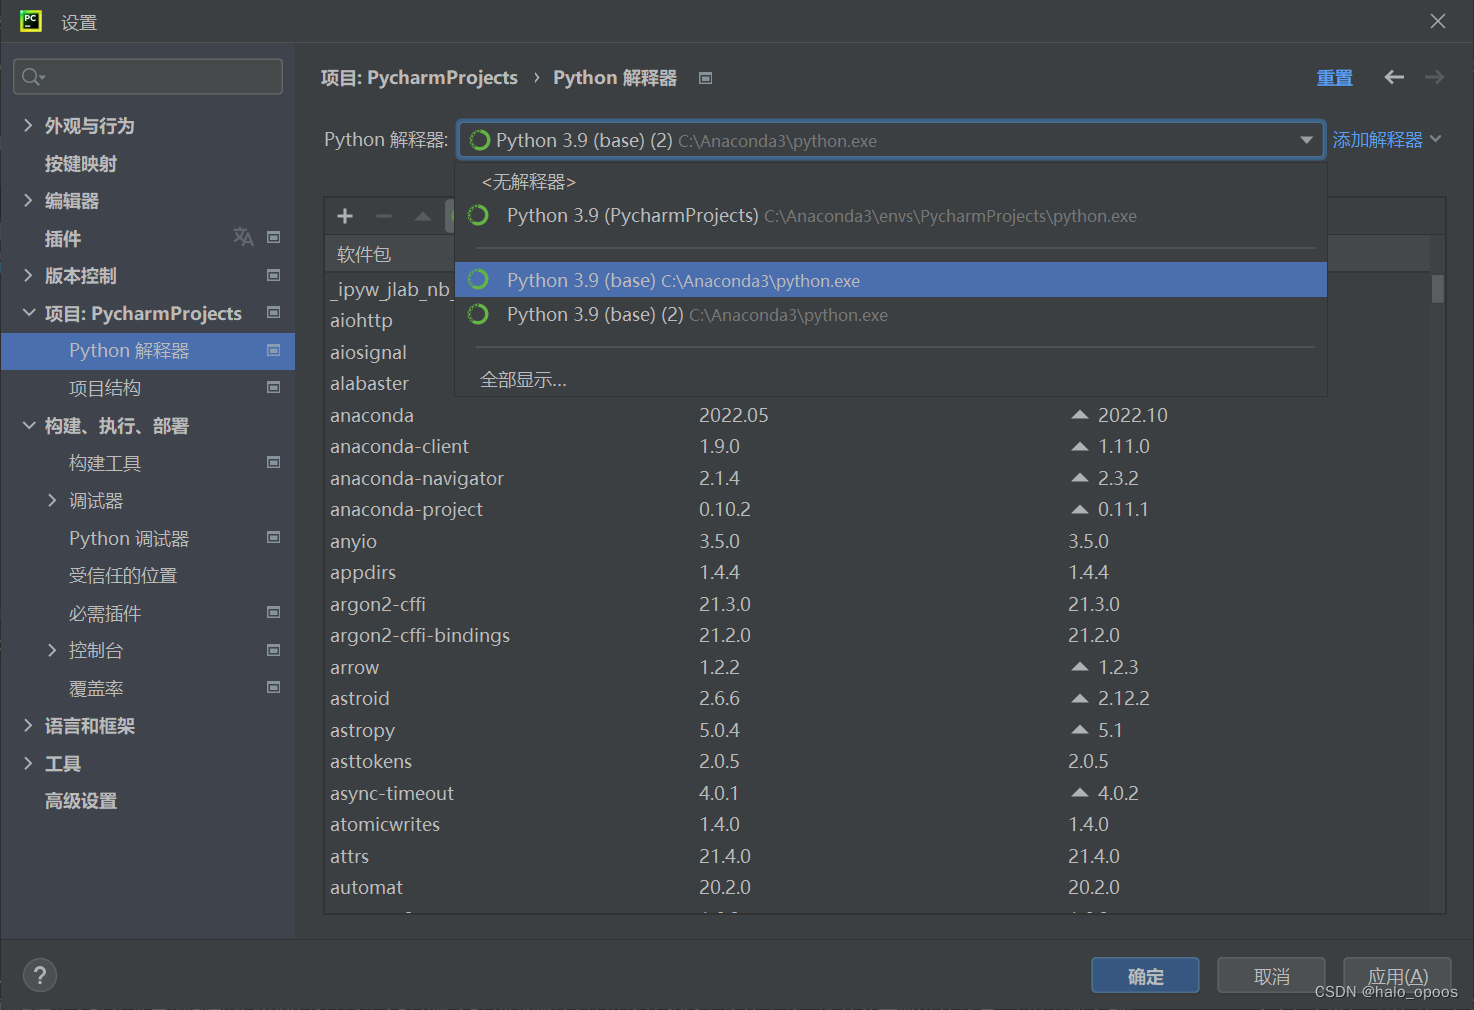Image resolution: width=1474 pixels, height=1010 pixels.
Task: Click the 重置 link
Action: coord(1334,77)
